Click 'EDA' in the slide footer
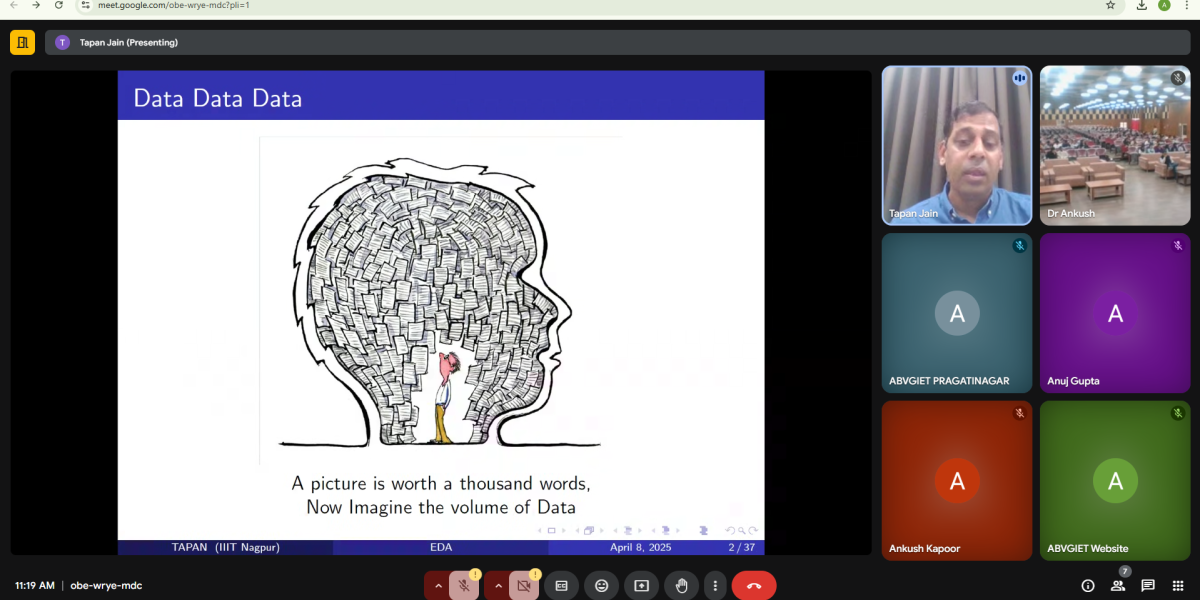The height and width of the screenshot is (600, 1200). tap(441, 547)
